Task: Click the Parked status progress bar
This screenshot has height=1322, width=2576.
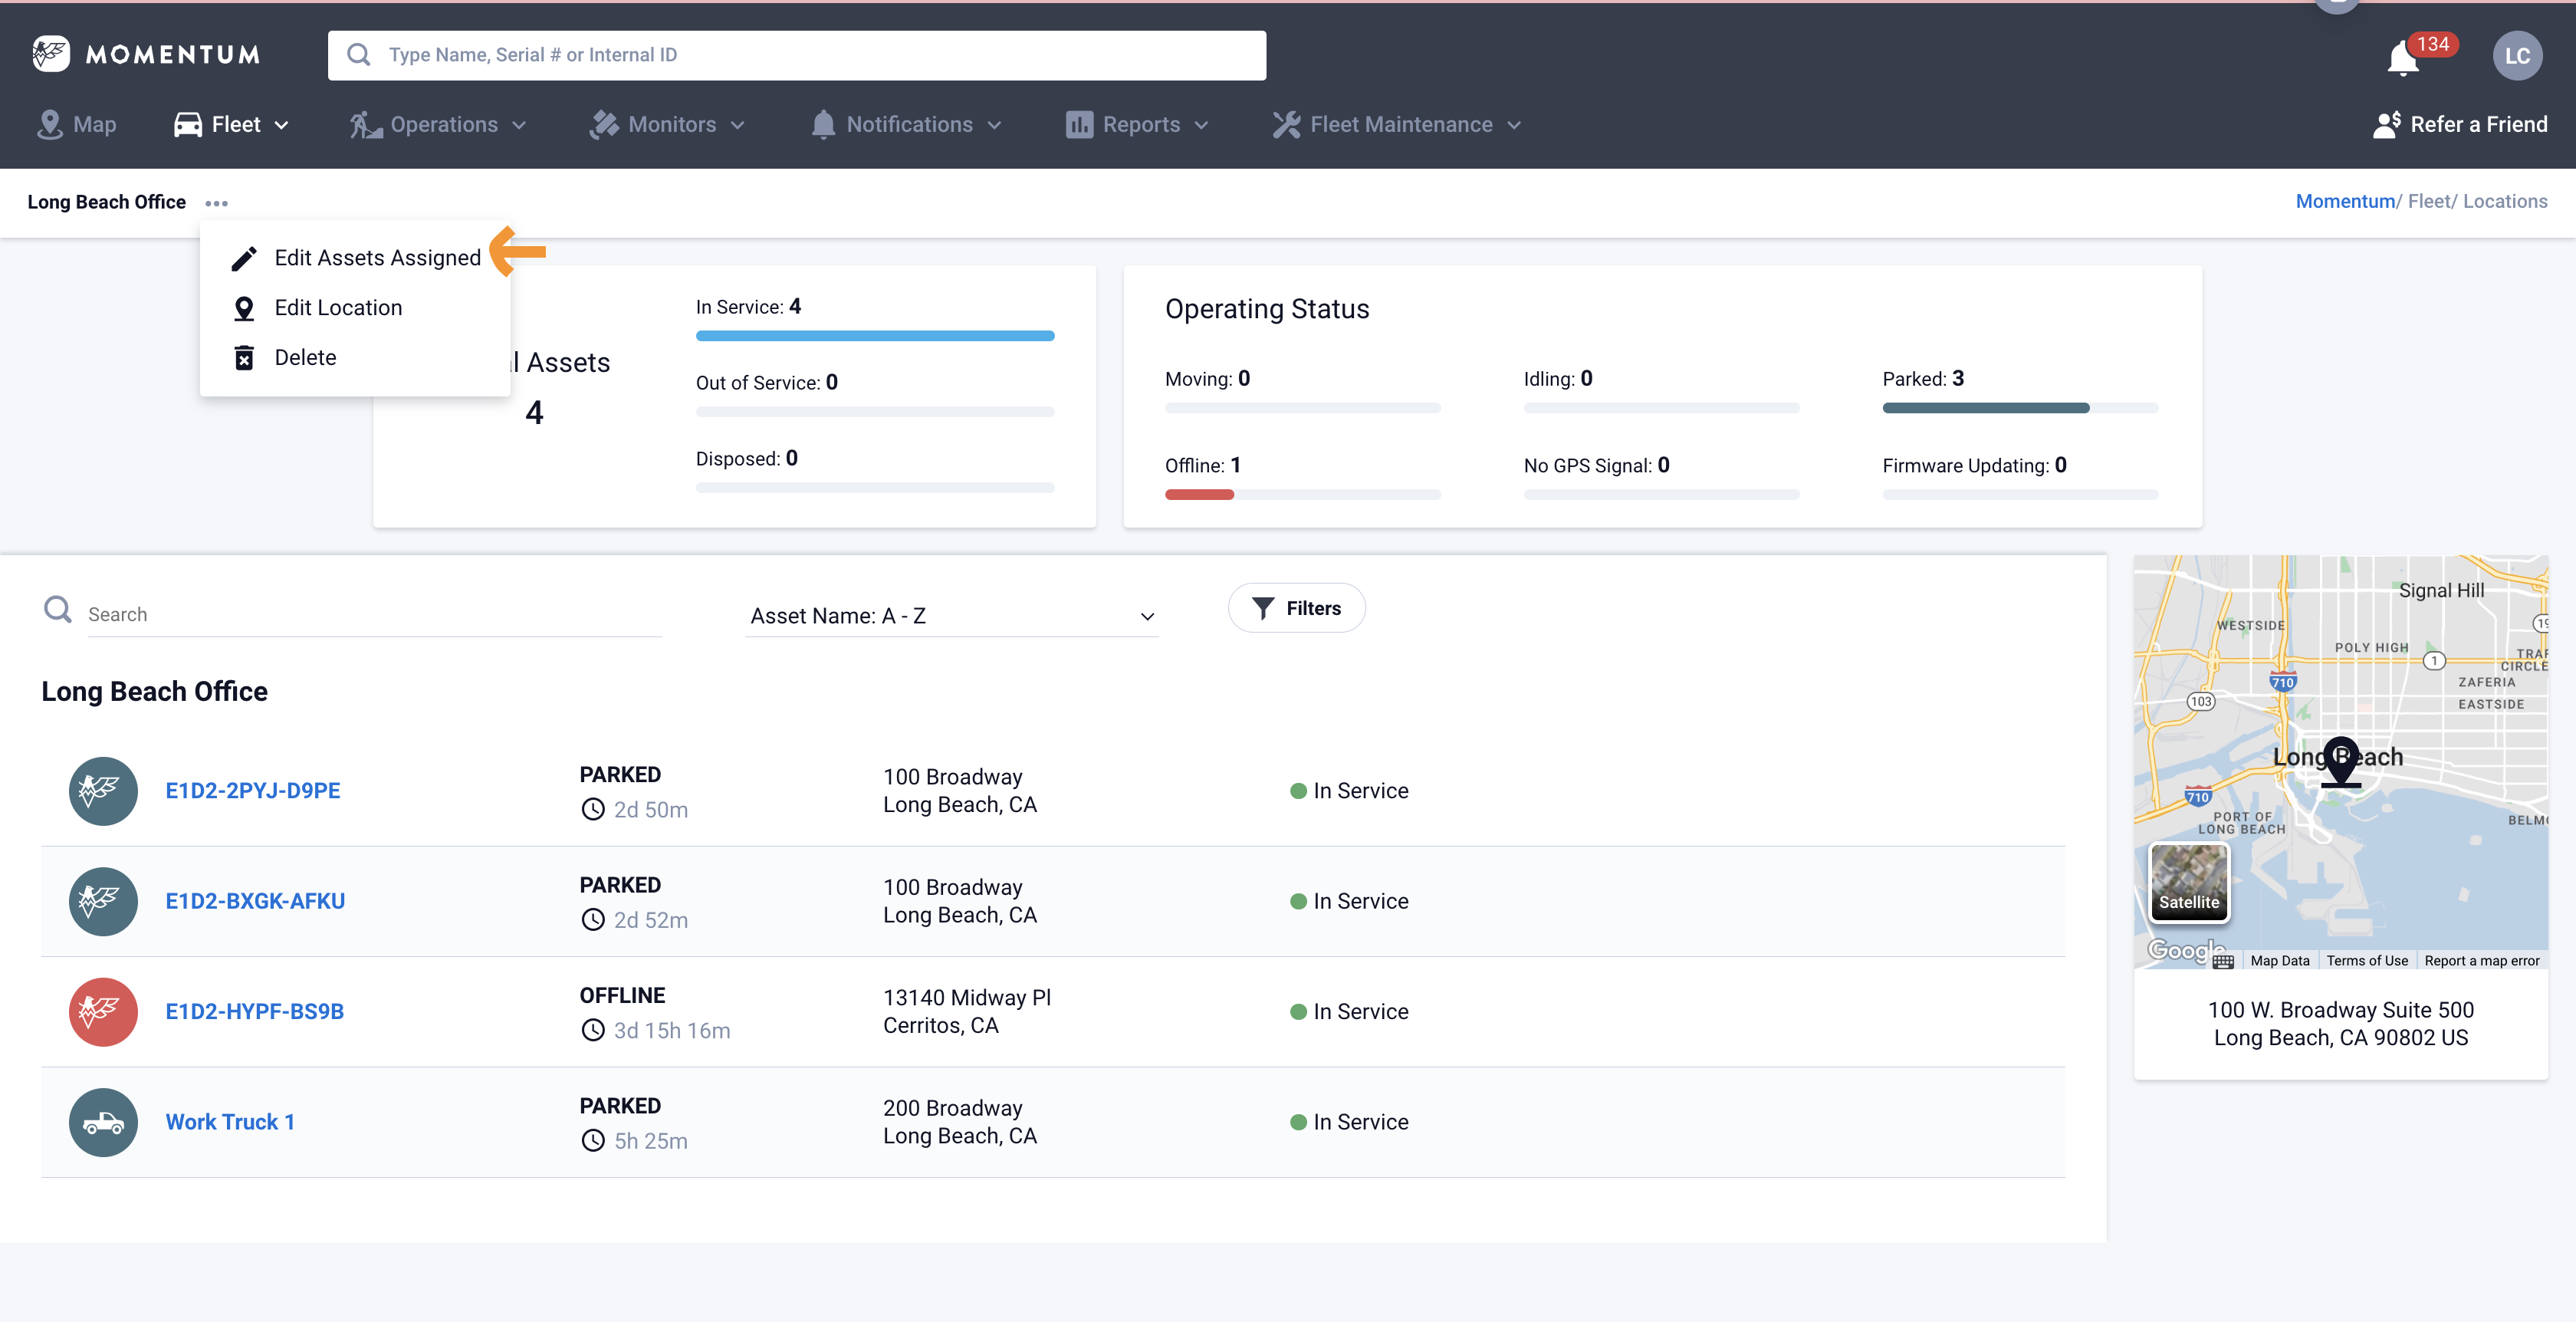Action: (2019, 408)
